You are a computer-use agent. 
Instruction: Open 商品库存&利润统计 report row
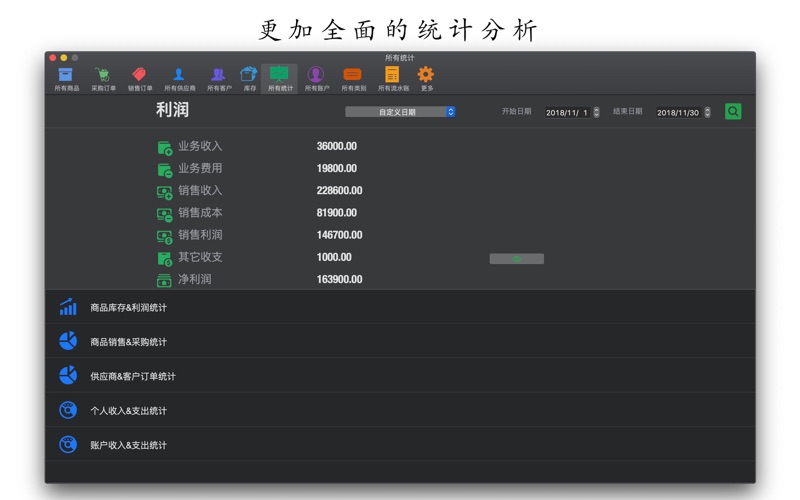click(x=400, y=308)
